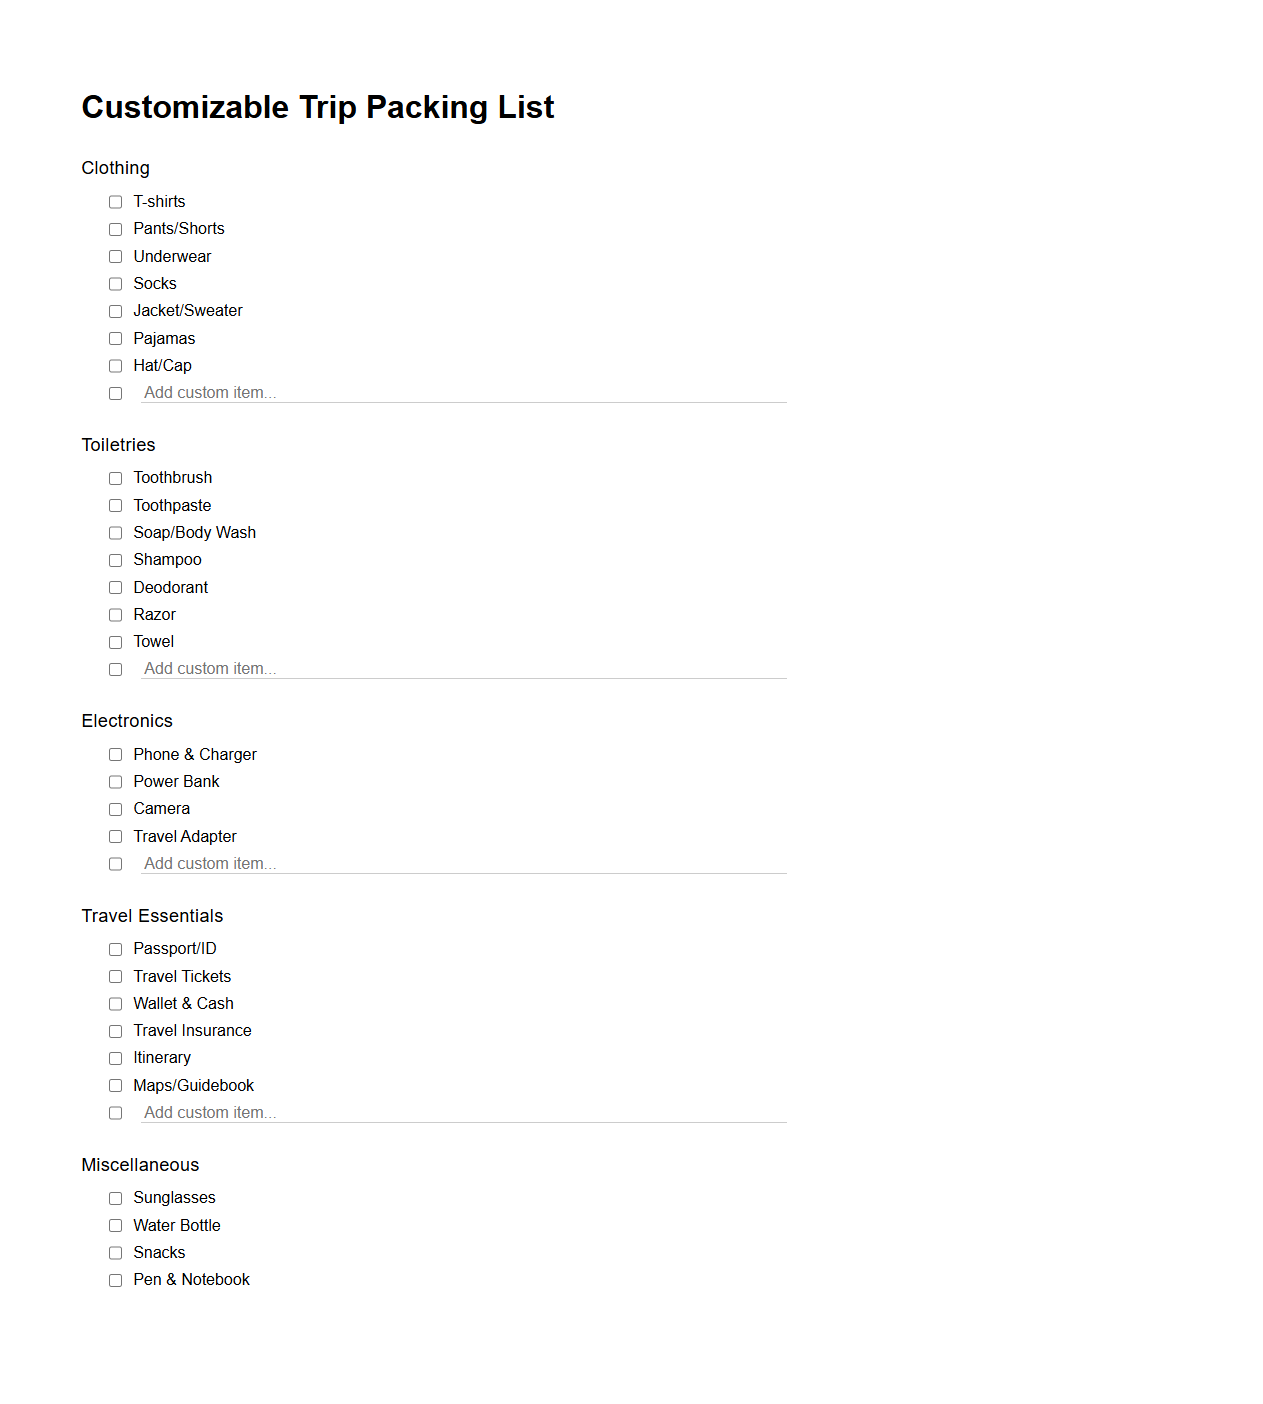
Task: Check the T-shirts checkbox
Action: 115,201
